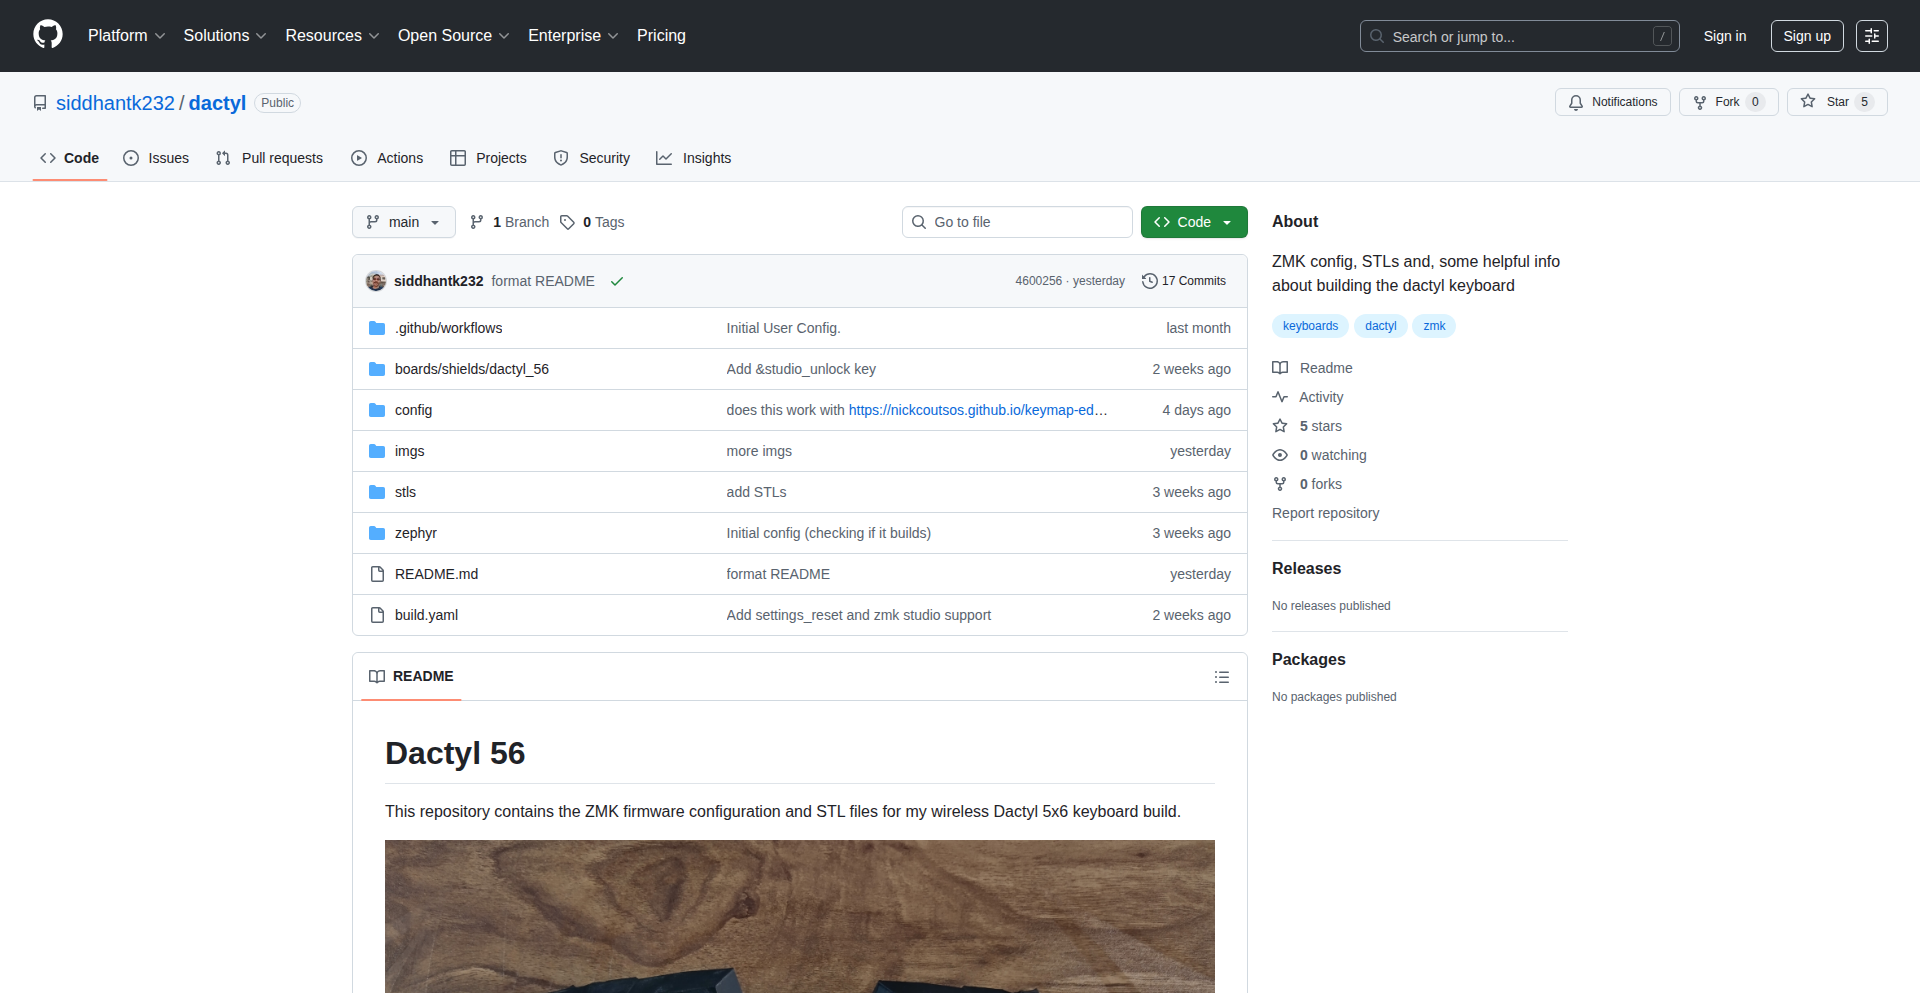Fork the dactyl repository
1920x993 pixels.
tap(1728, 102)
